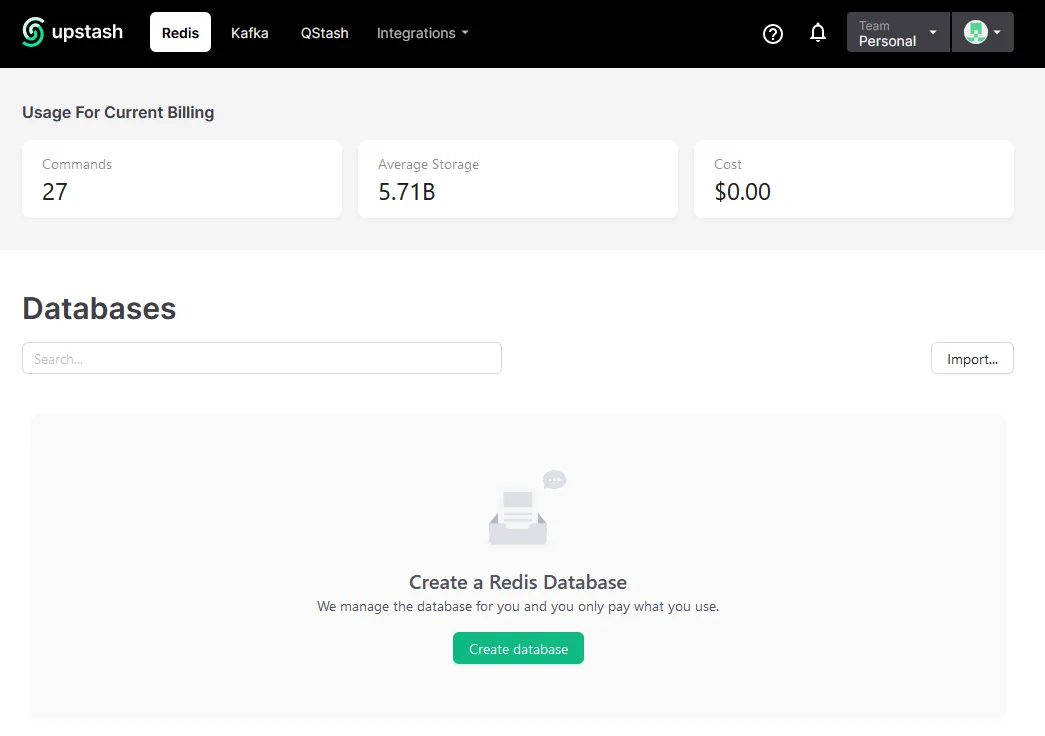This screenshot has width=1045, height=736.
Task: Focus the databases Search field
Action: tap(261, 359)
